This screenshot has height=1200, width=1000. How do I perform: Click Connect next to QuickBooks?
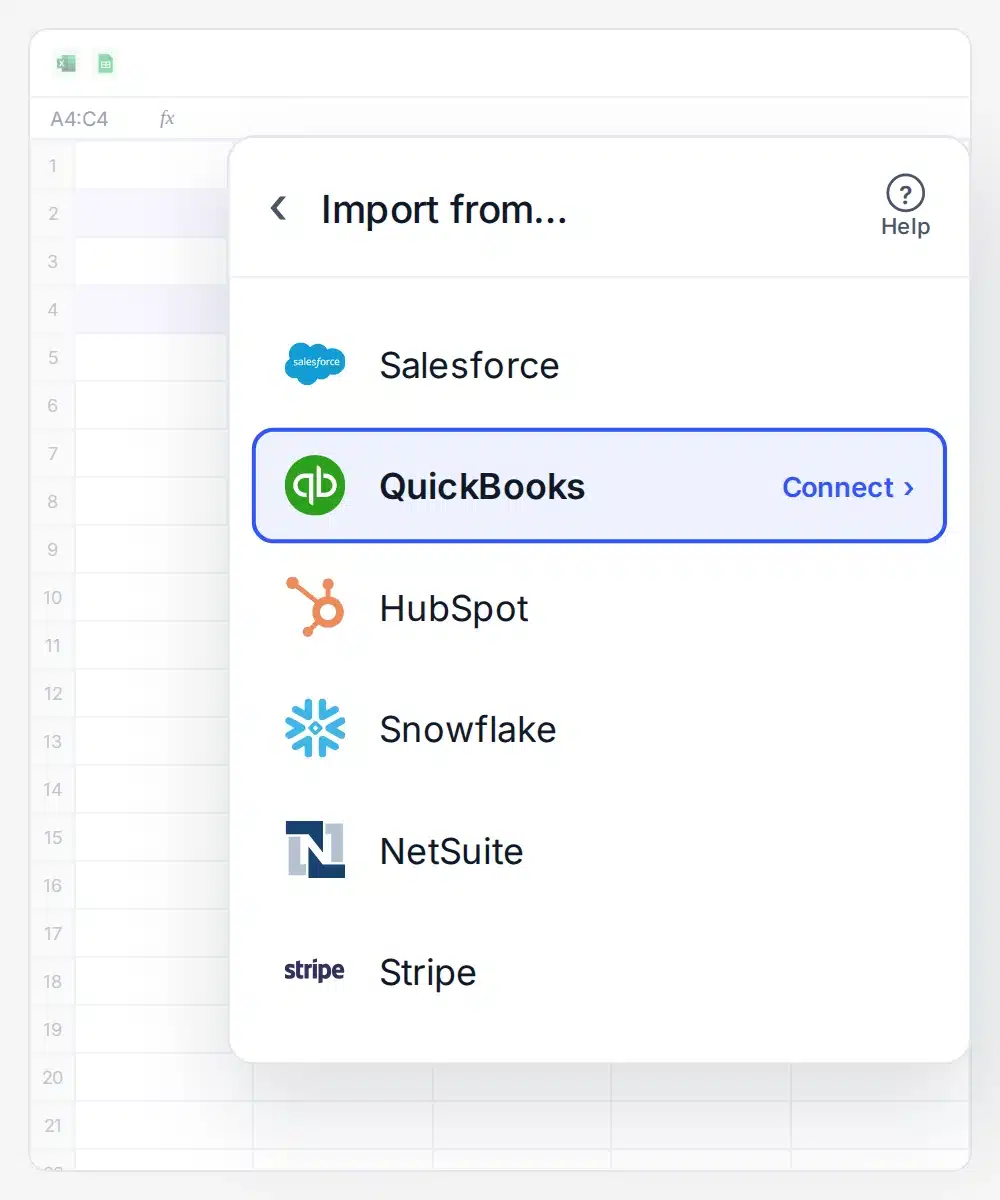[848, 487]
